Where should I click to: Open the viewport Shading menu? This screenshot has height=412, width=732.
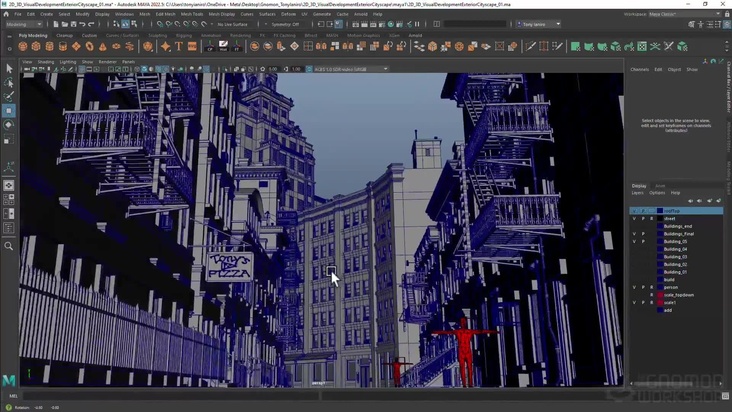pyautogui.click(x=46, y=62)
